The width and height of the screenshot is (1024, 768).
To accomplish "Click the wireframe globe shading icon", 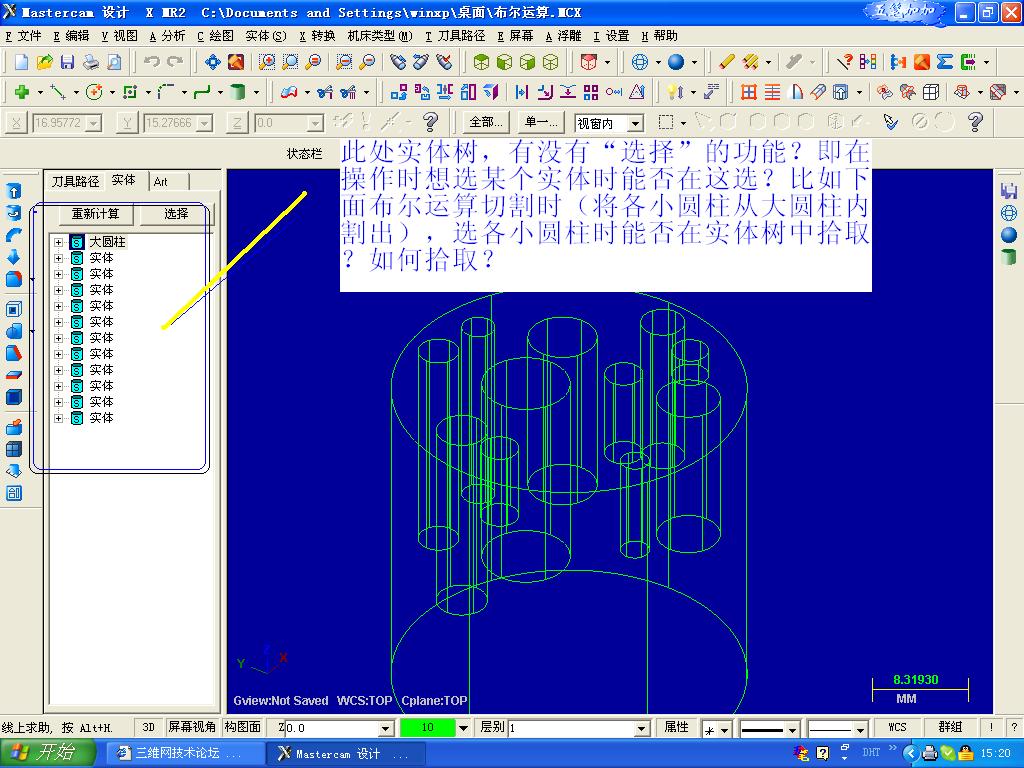I will (x=640, y=62).
